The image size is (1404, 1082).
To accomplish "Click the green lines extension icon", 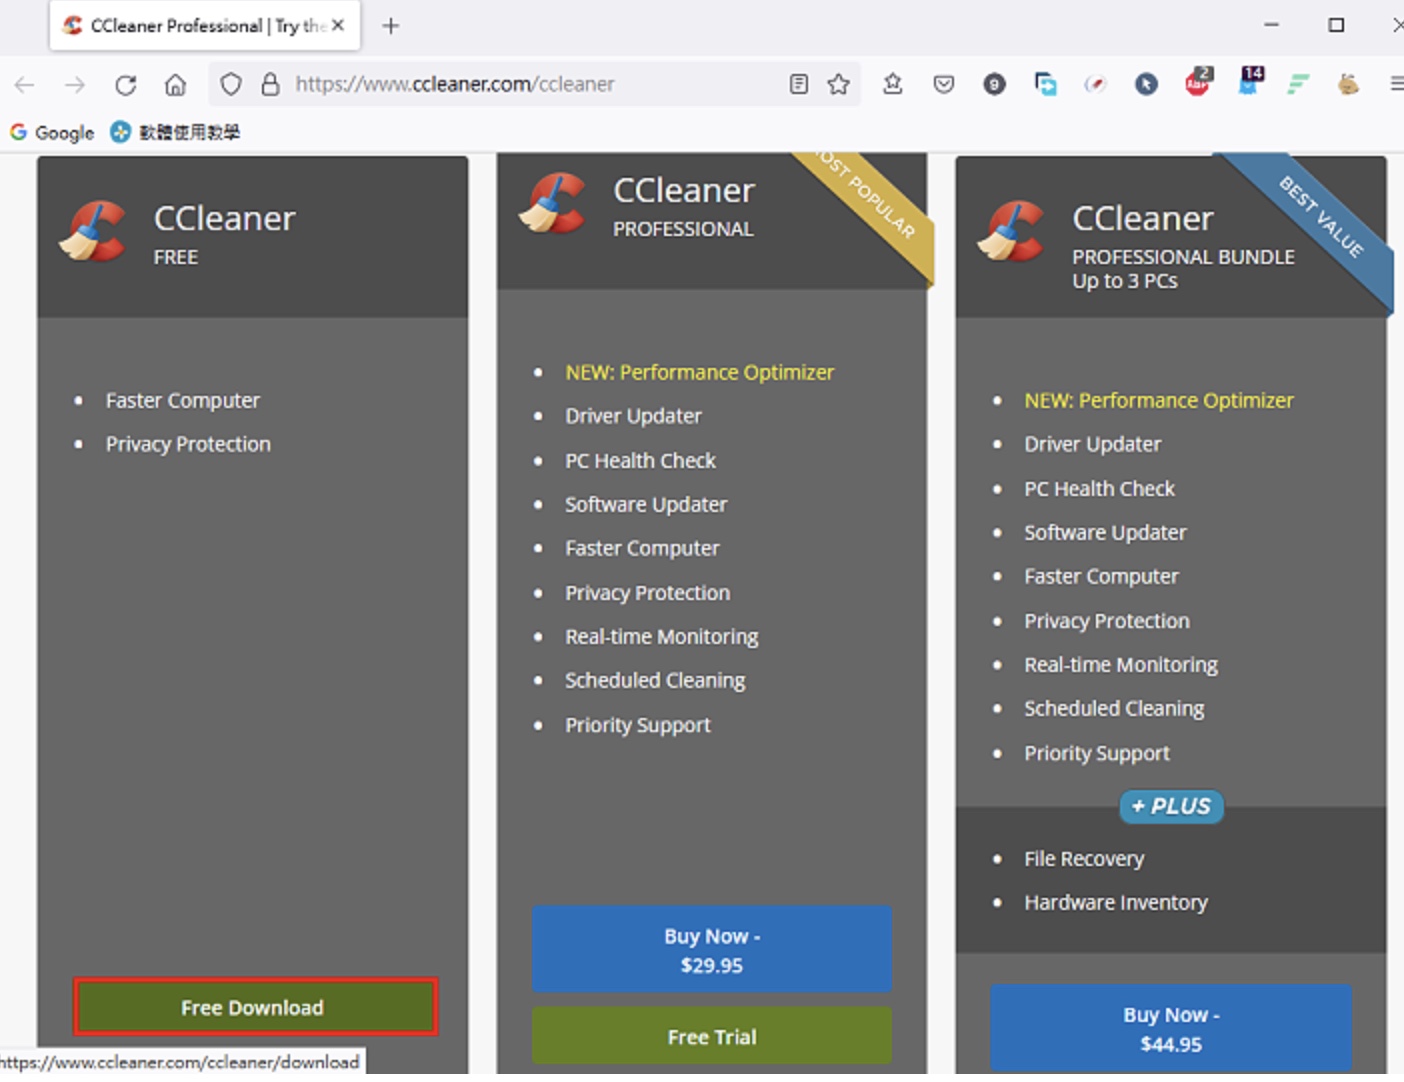I will pyautogui.click(x=1298, y=84).
